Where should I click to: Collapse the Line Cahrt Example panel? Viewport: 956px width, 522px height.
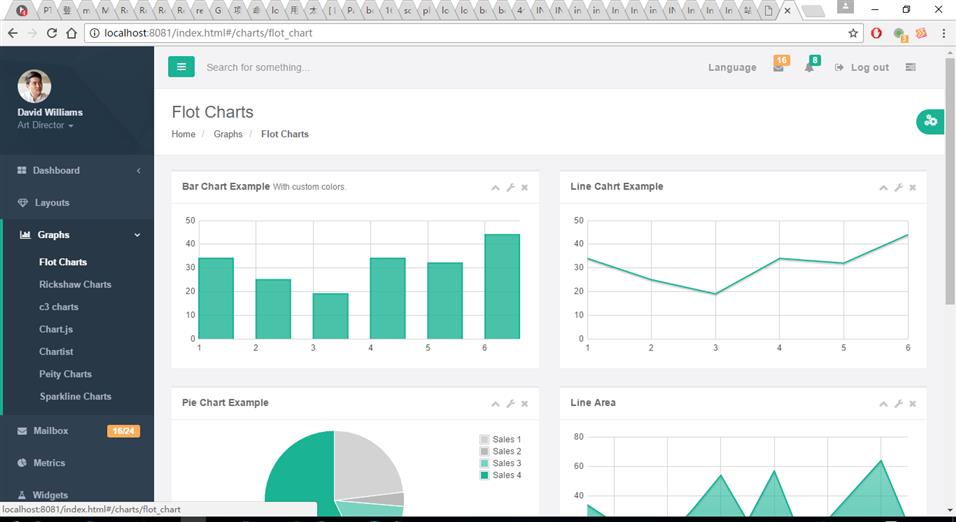point(883,187)
